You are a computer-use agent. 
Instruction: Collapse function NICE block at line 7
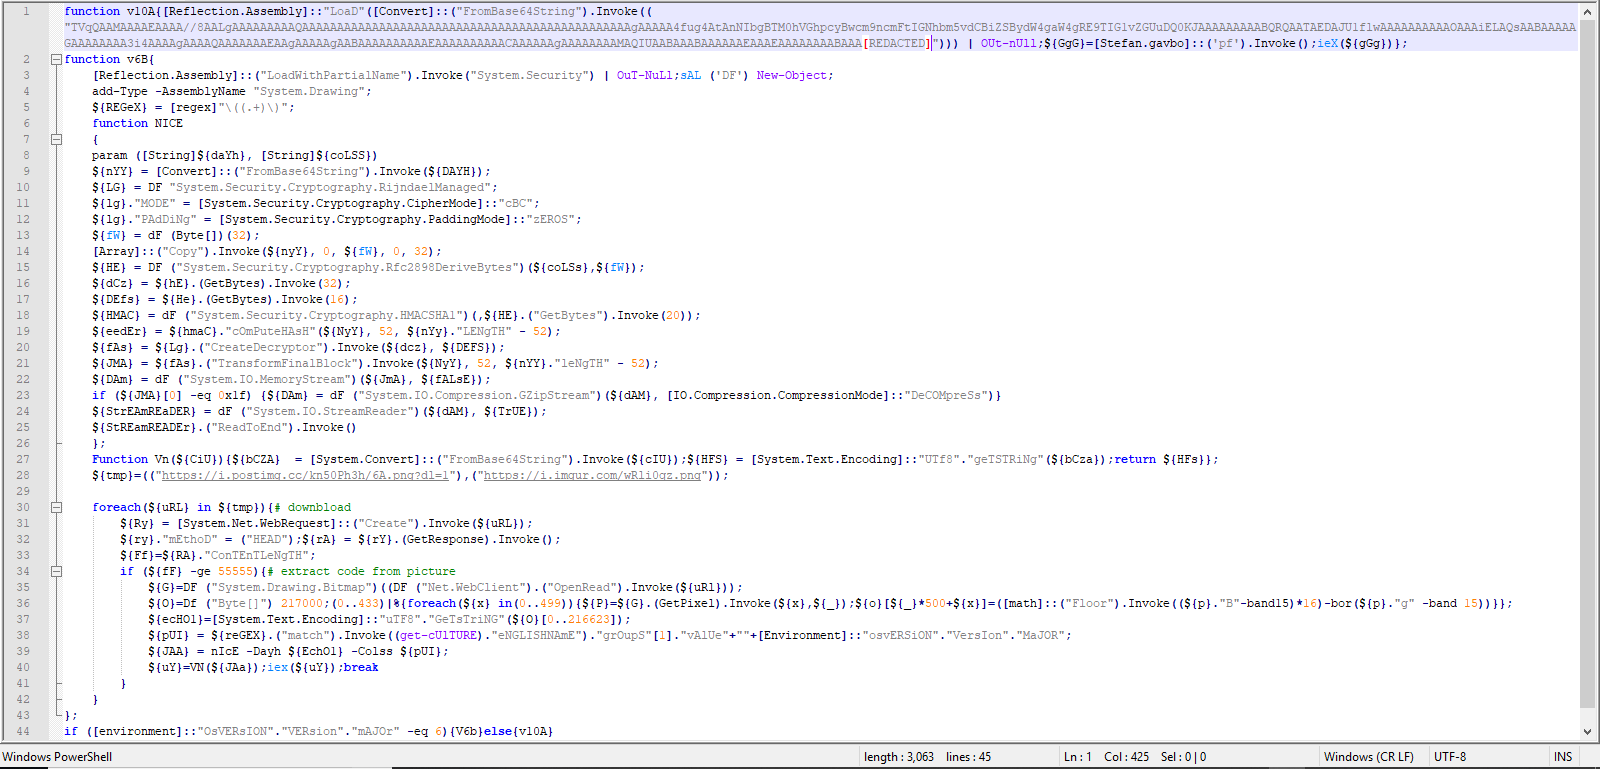coord(57,139)
